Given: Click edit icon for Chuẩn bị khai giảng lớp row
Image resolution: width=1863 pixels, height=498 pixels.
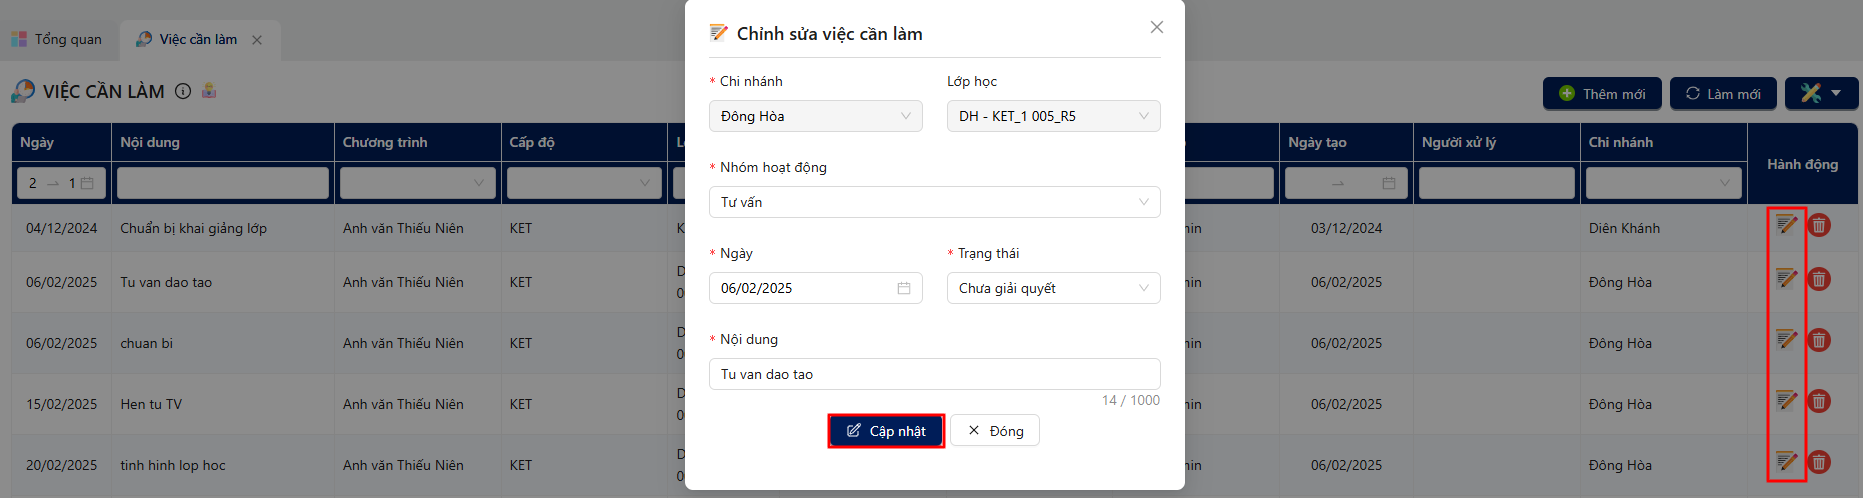Looking at the screenshot, I should (1786, 225).
